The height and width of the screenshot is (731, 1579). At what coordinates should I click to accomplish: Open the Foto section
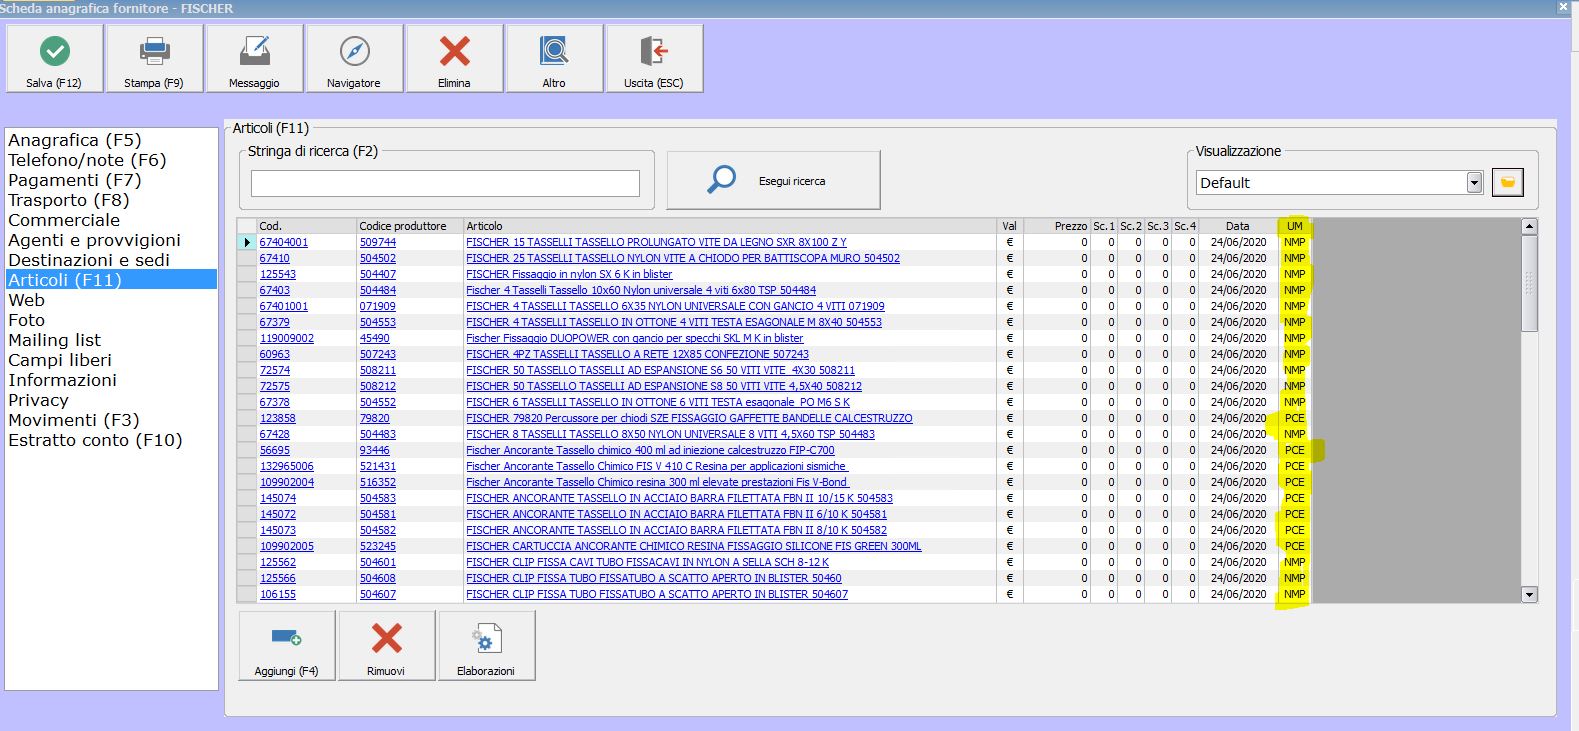(x=26, y=320)
